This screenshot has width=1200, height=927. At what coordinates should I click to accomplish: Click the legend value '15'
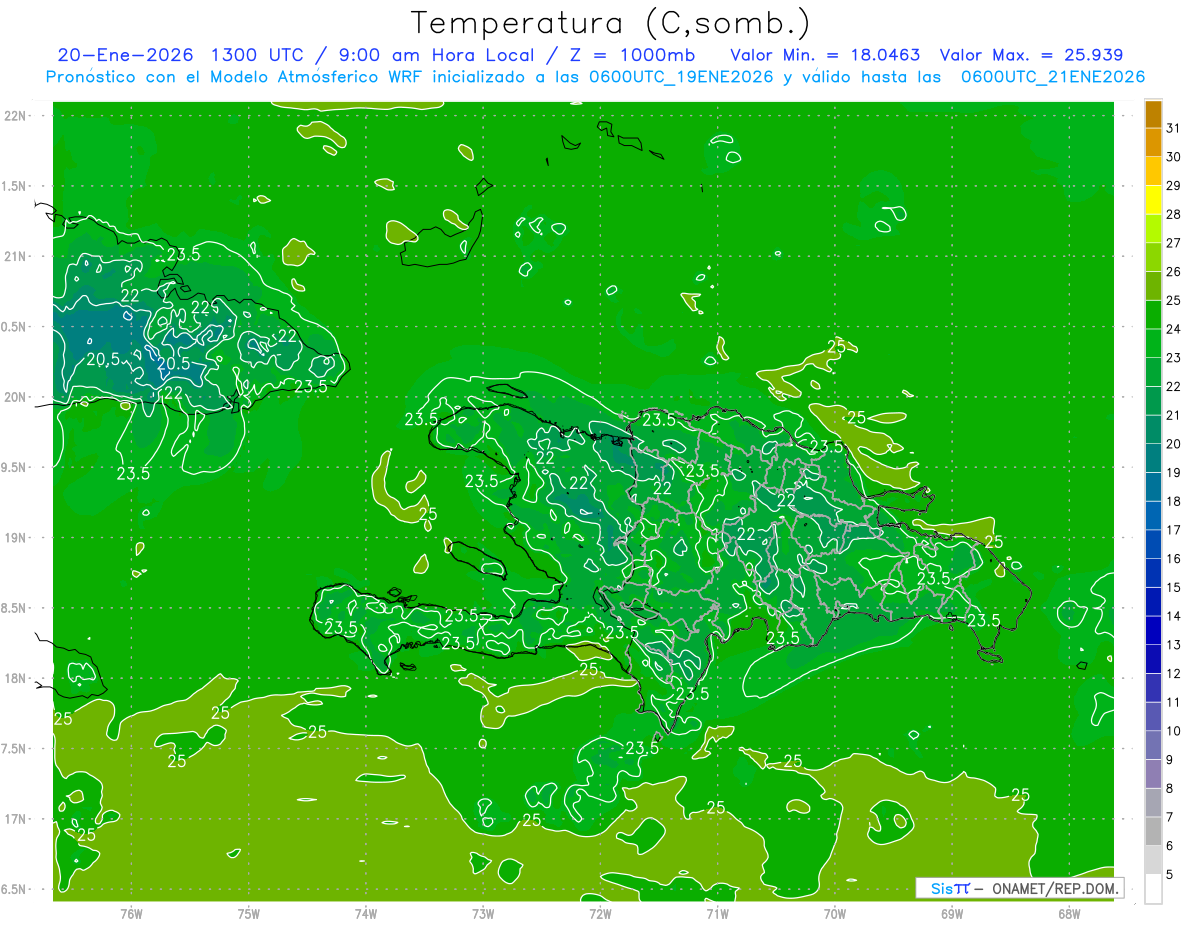pos(1174,587)
